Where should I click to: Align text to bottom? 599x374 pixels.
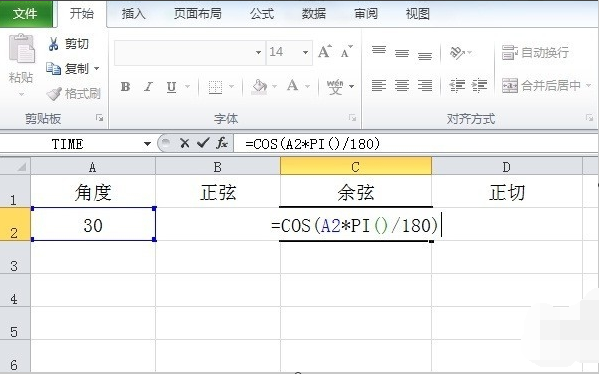pos(425,55)
